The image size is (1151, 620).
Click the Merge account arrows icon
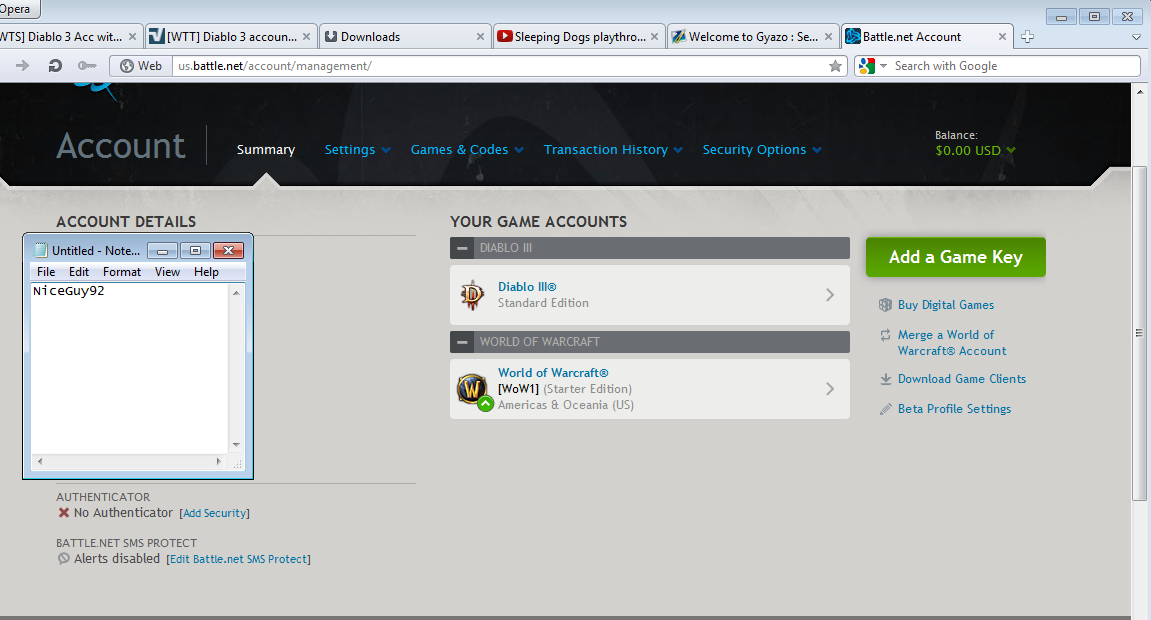tap(885, 335)
